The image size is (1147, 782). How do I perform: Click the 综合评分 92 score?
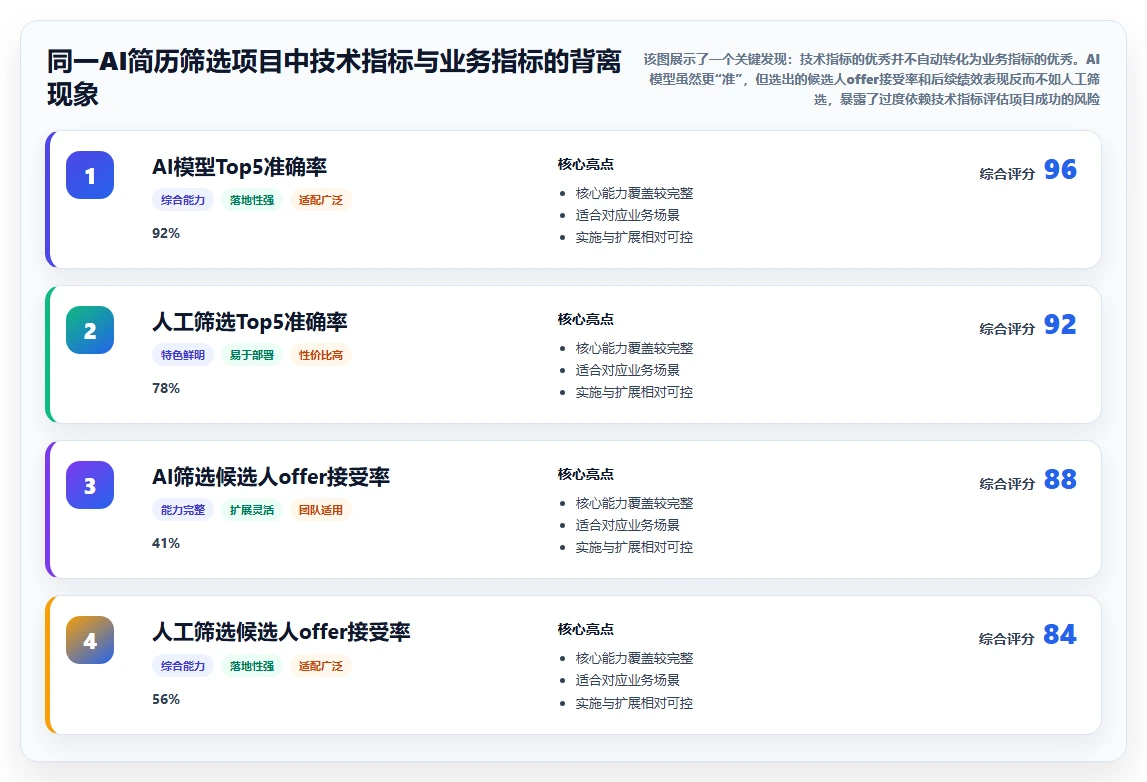tap(1028, 326)
